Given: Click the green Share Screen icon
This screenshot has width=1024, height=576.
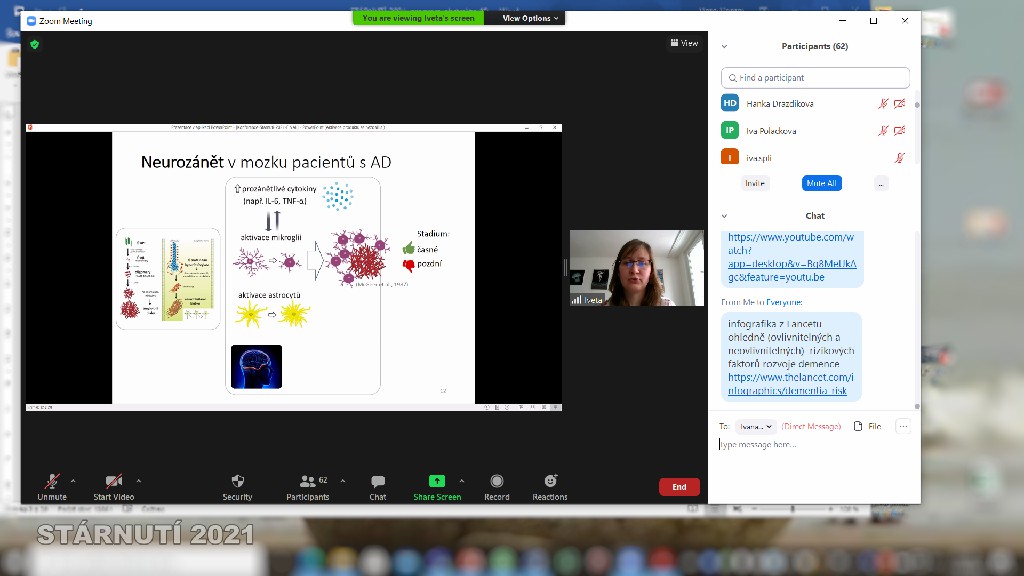Looking at the screenshot, I should pos(437,481).
